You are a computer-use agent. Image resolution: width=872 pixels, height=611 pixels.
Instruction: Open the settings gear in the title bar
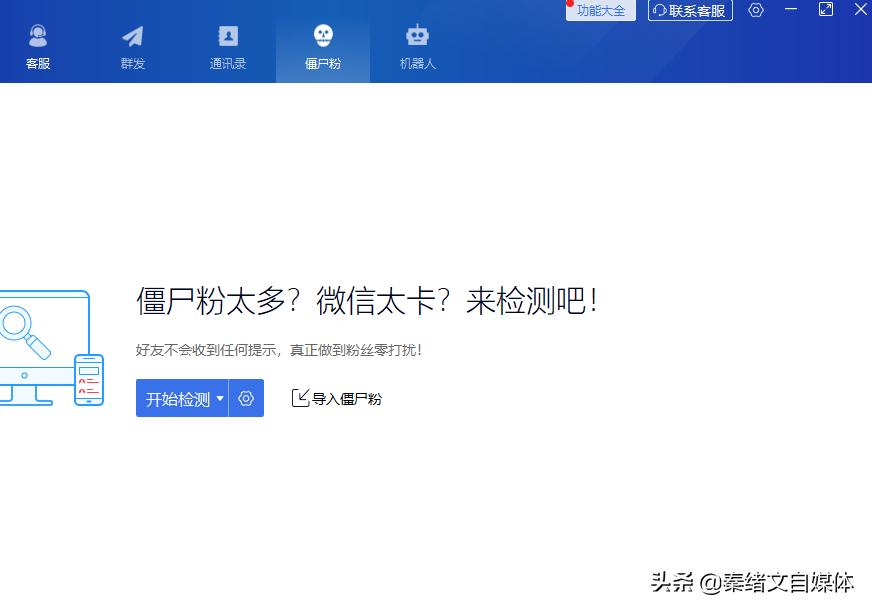pos(755,10)
